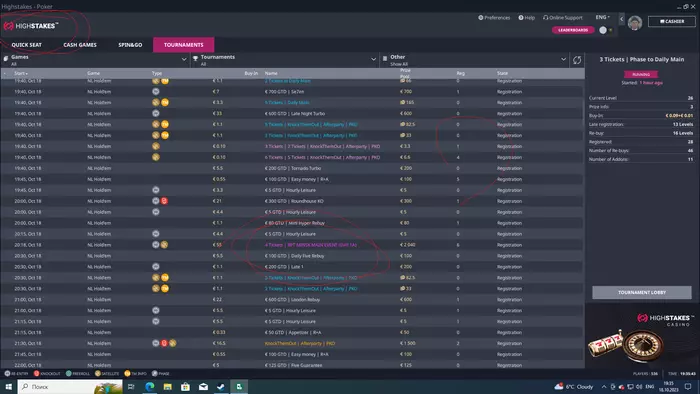
Task: Open File Explorer from taskbar
Action: 167,386
